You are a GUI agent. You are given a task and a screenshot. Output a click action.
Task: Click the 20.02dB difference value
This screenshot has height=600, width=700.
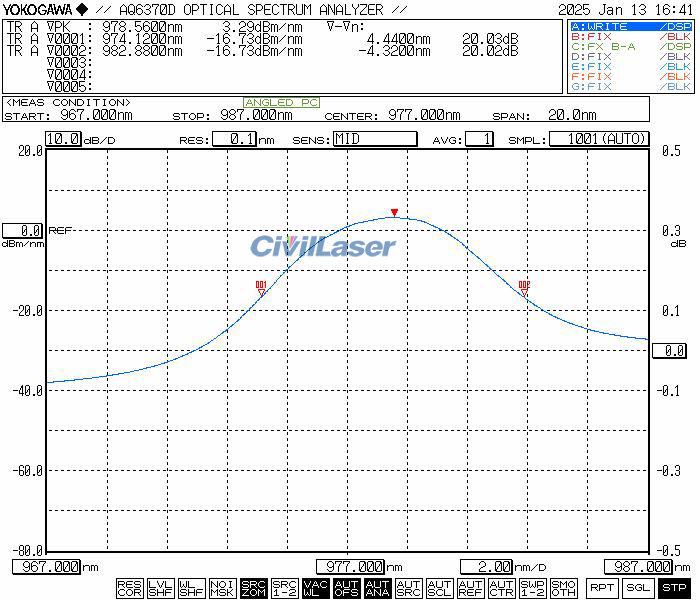coord(490,51)
